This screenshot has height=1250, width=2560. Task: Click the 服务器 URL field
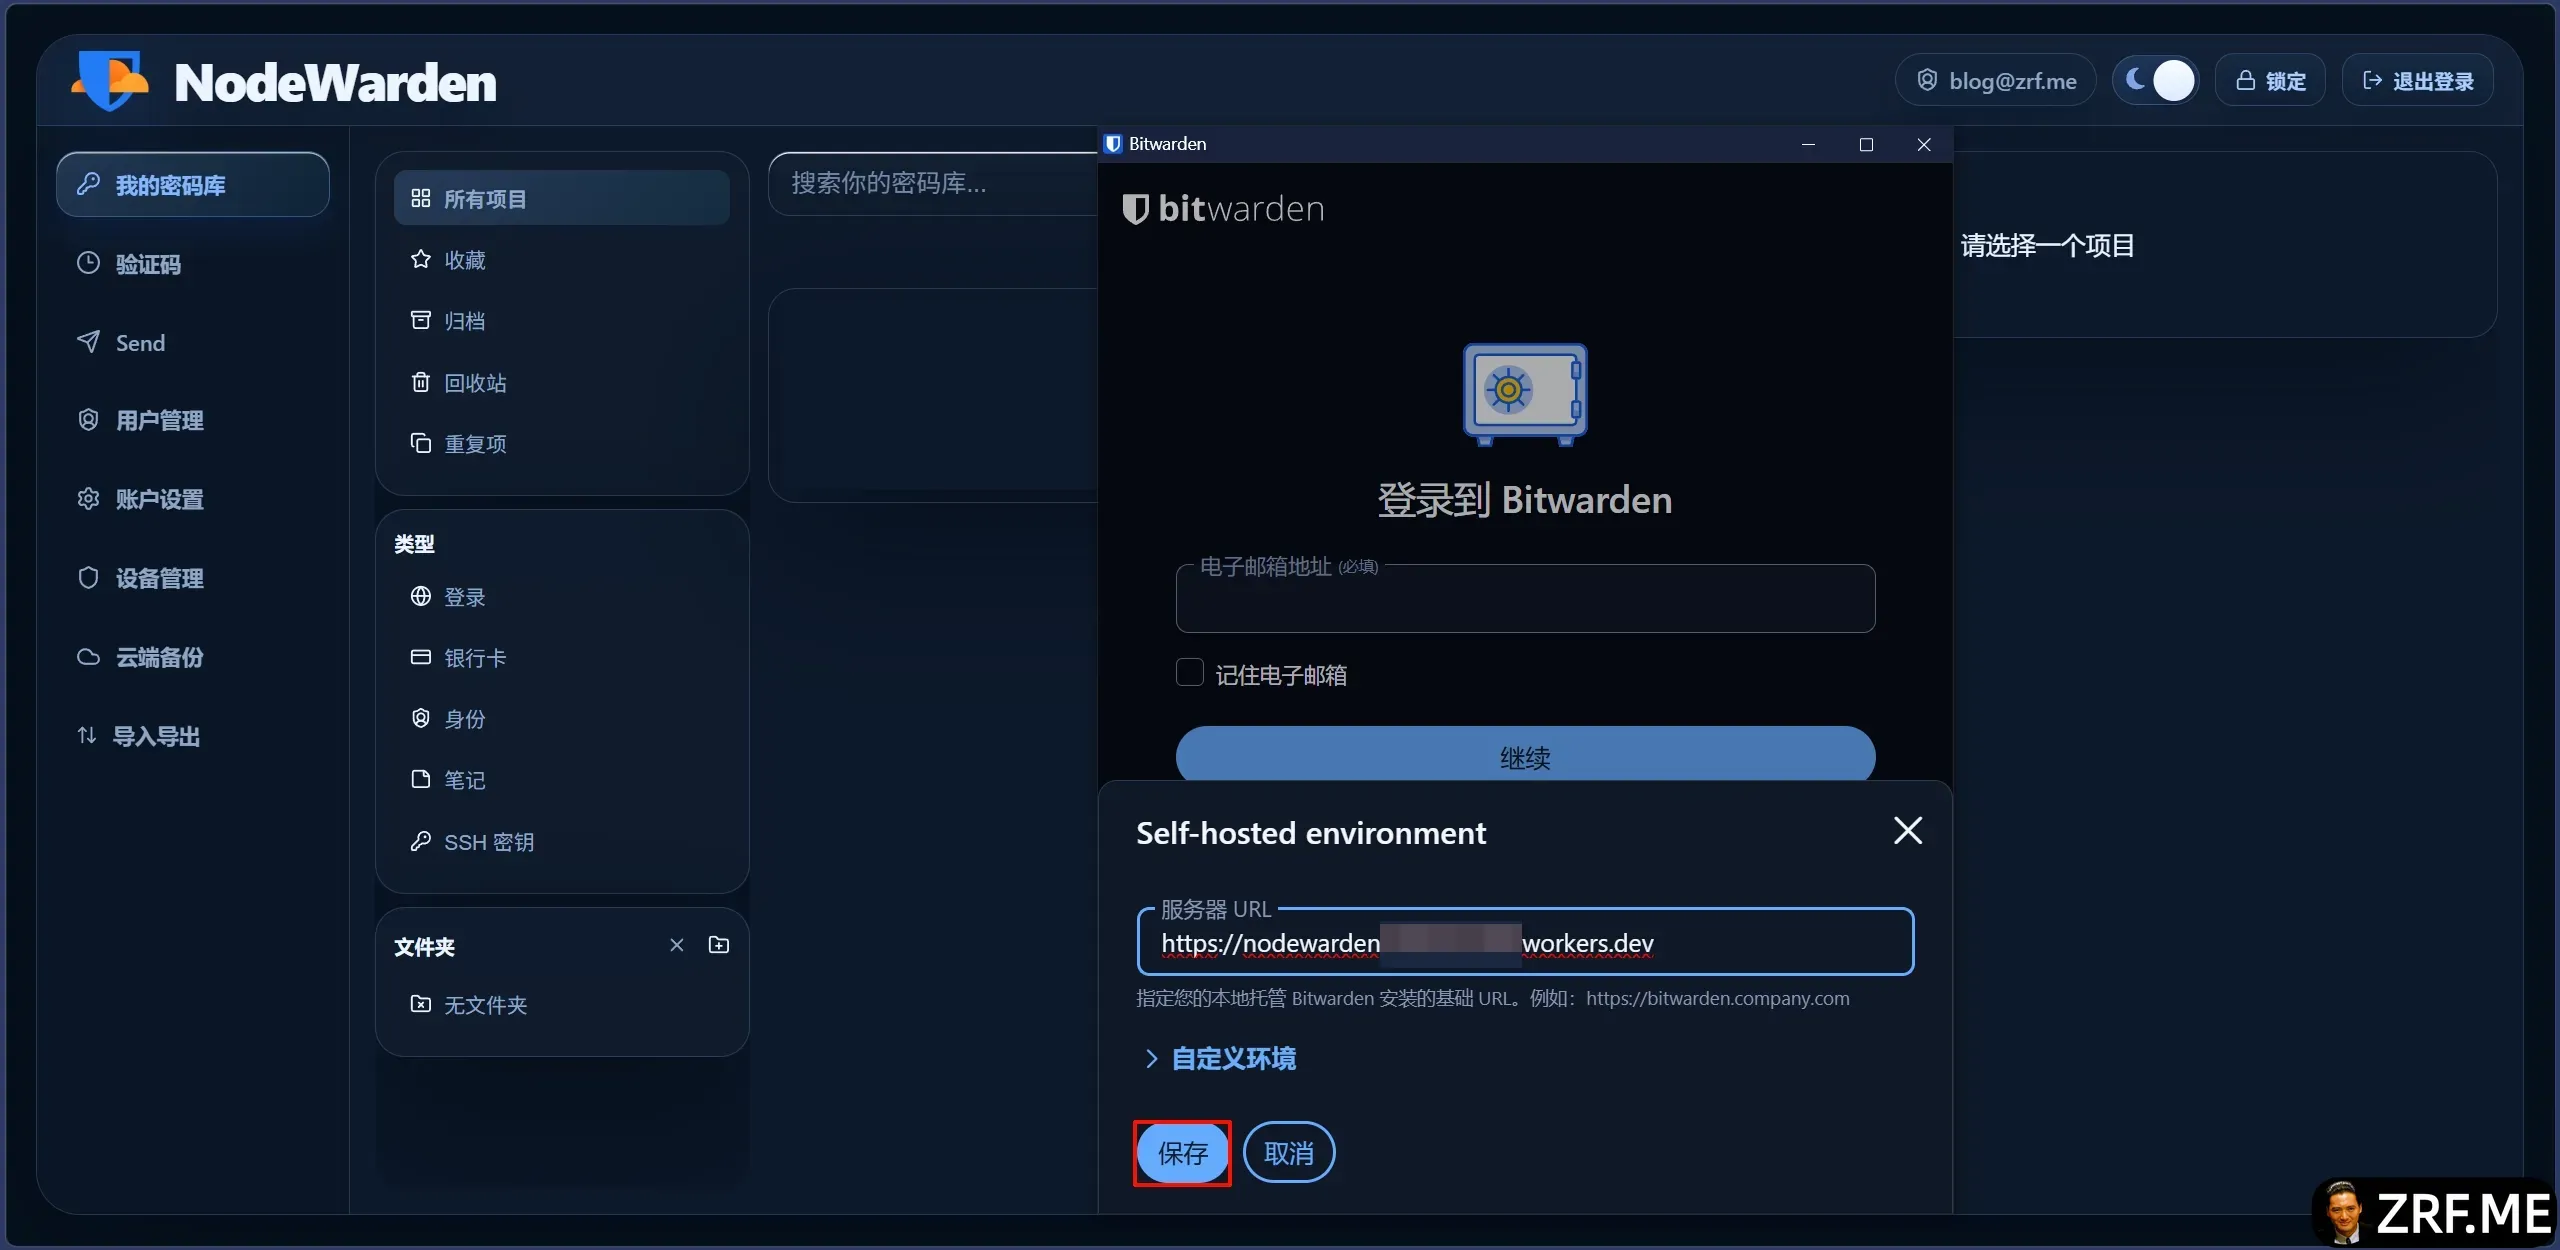click(1525, 942)
